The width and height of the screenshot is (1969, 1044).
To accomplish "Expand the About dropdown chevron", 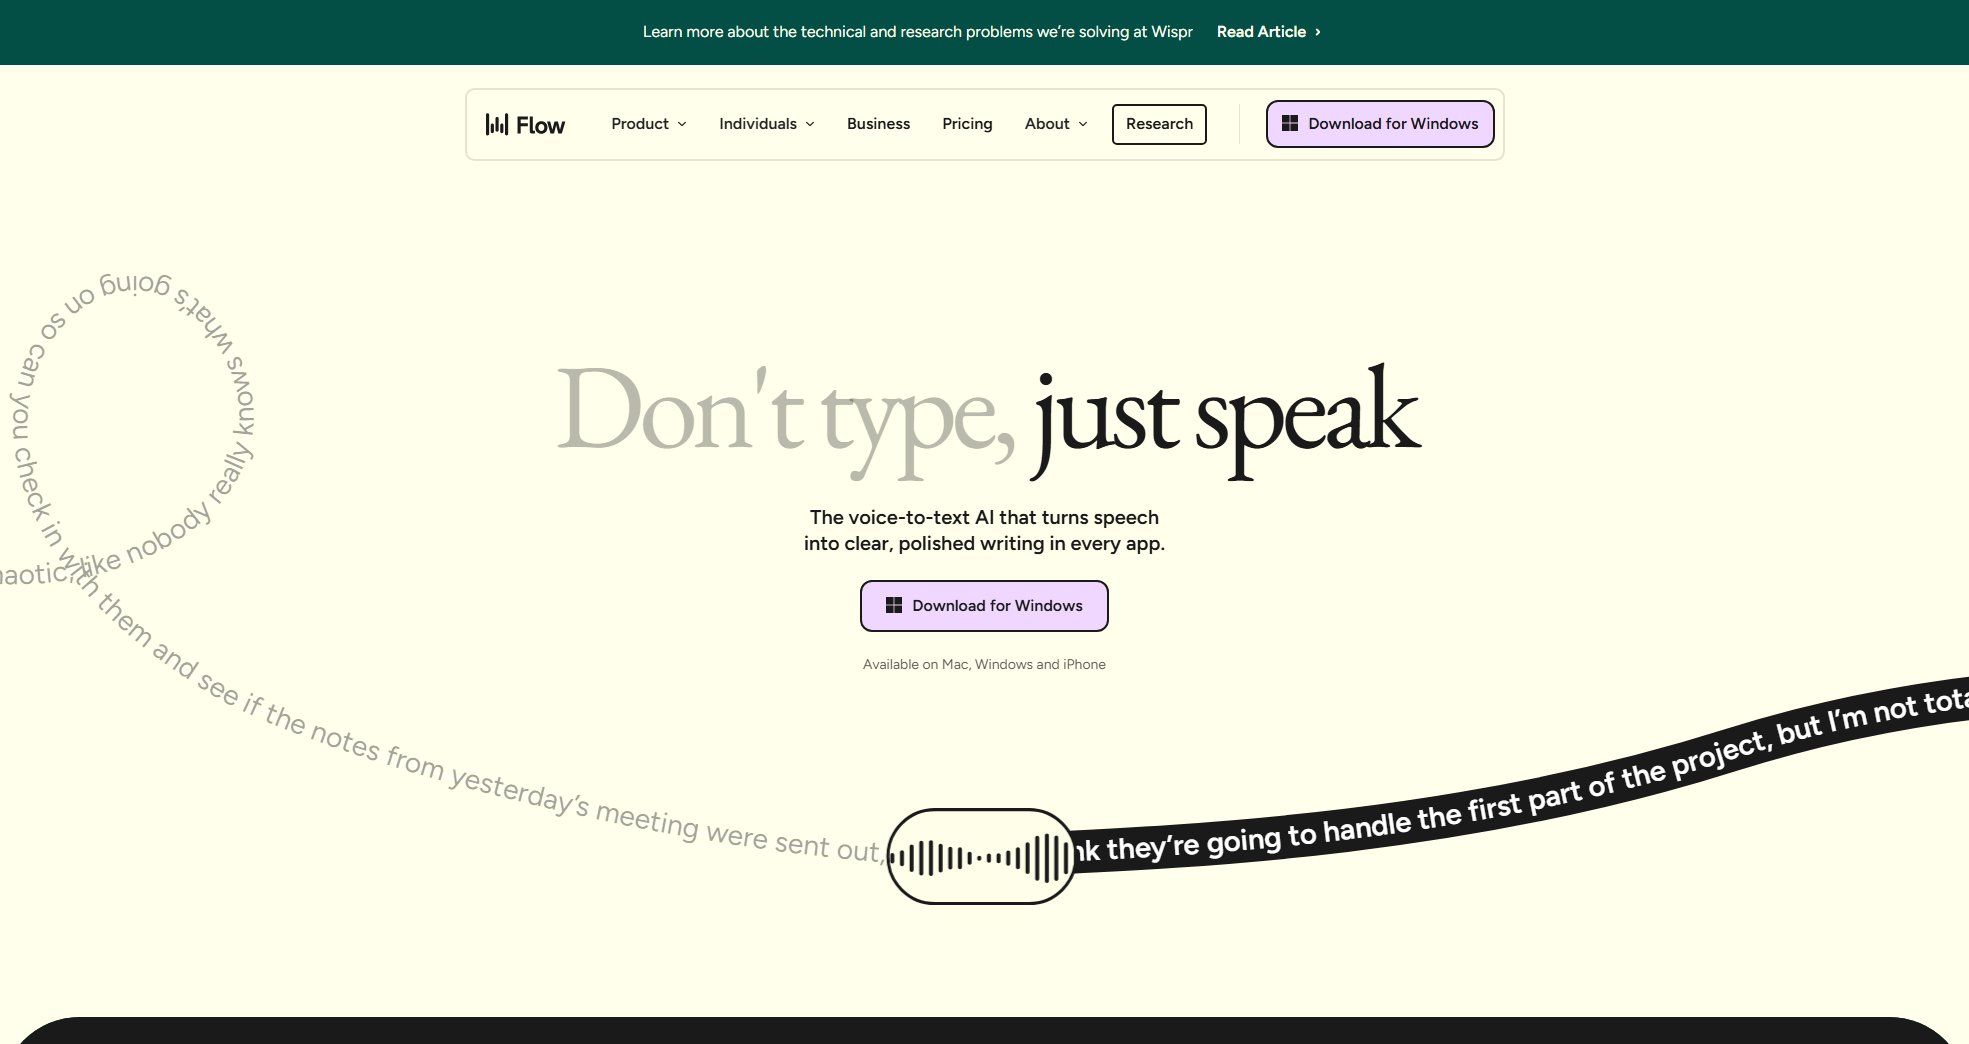I will [x=1083, y=124].
